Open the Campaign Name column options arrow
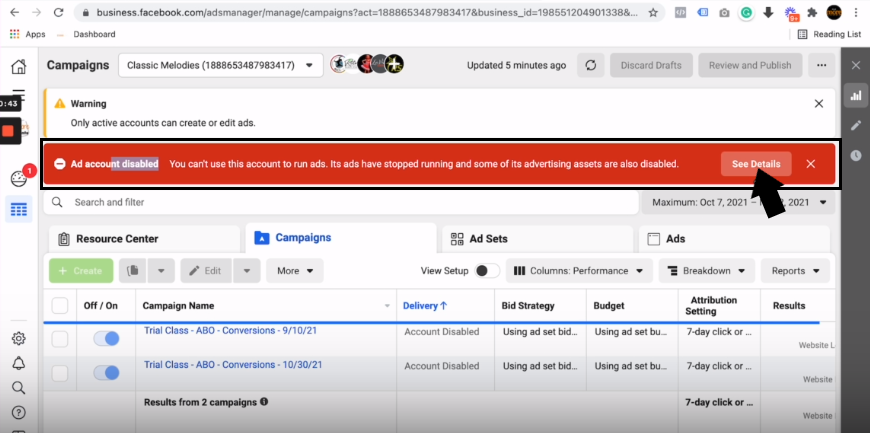 [387, 306]
